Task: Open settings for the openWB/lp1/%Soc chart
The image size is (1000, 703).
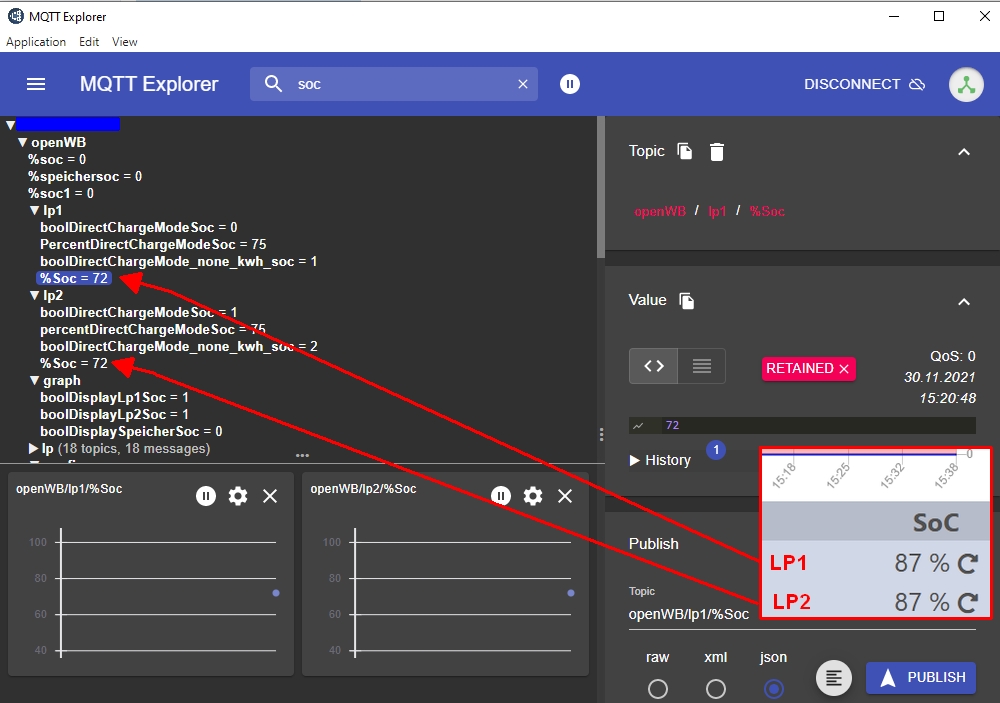Action: tap(238, 496)
